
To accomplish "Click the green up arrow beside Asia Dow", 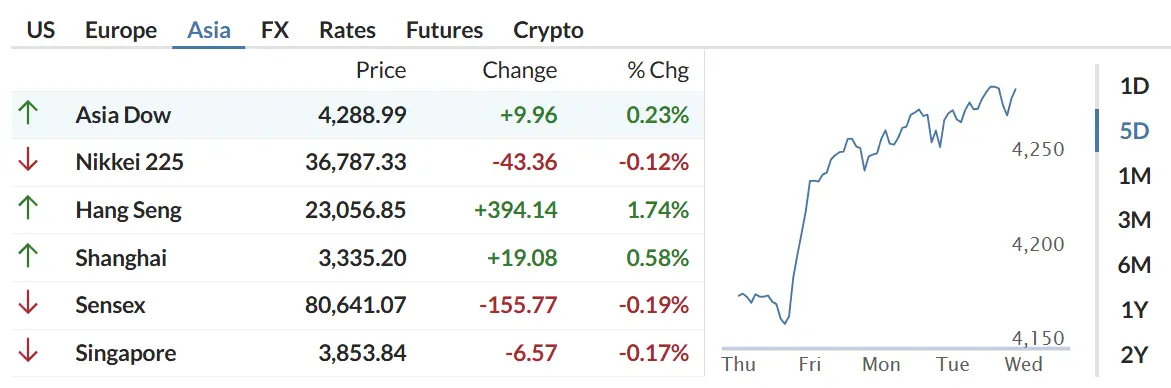I will 28,114.
